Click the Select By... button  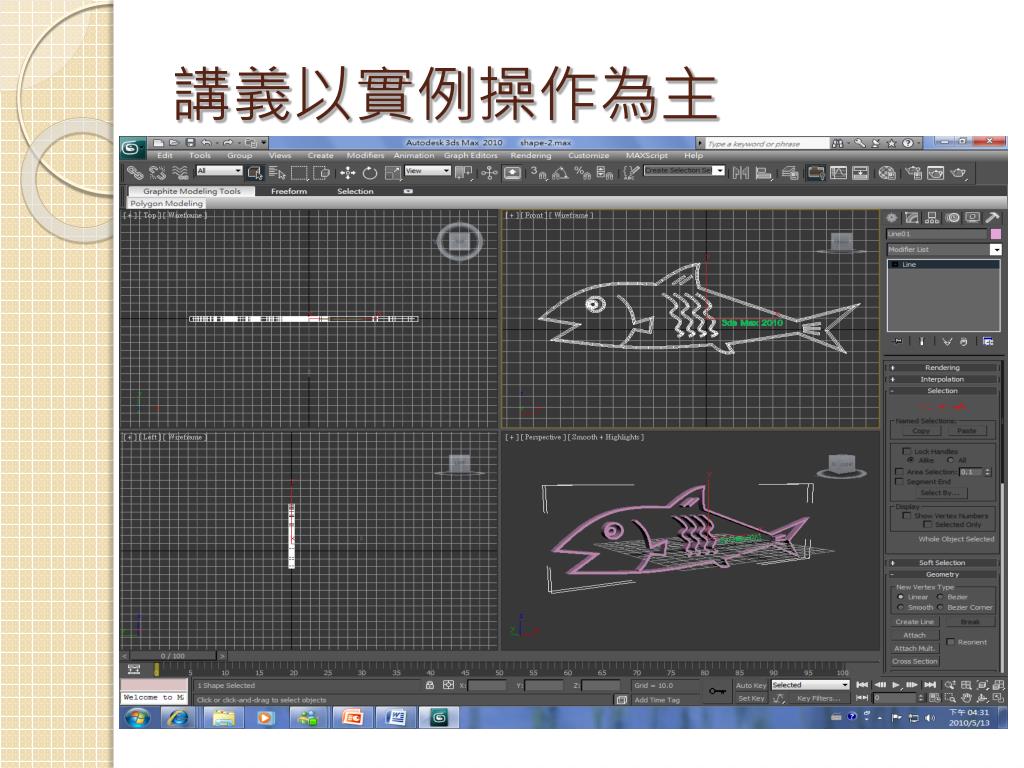point(940,493)
